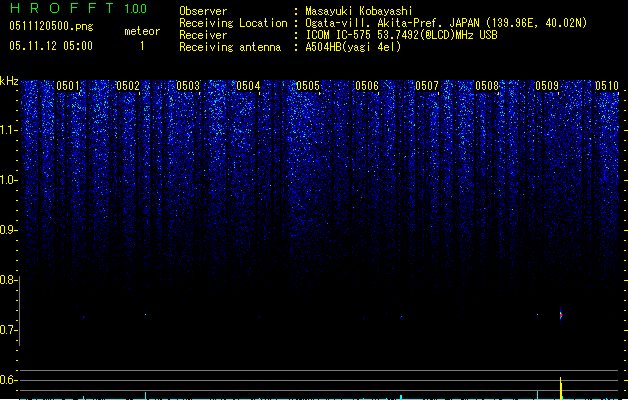Click the yellow intensity spike at bottom
Image resolution: width=629 pixels, height=400 pixels.
click(x=561, y=388)
